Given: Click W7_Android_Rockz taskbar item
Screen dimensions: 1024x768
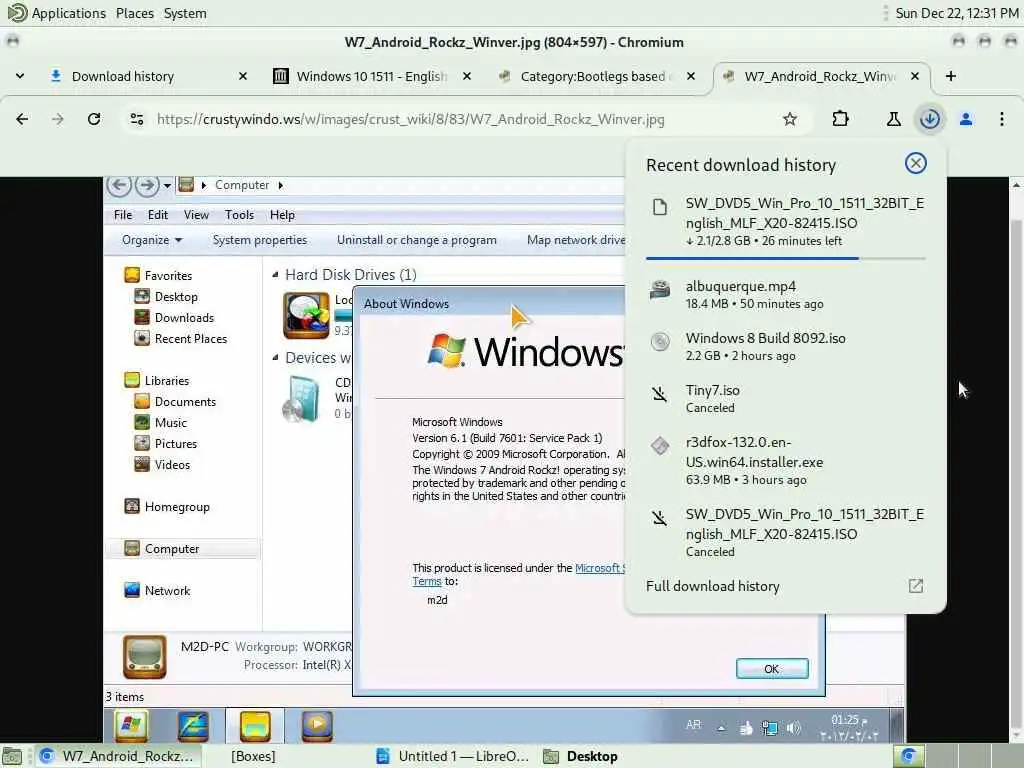Looking at the screenshot, I should click(x=118, y=756).
